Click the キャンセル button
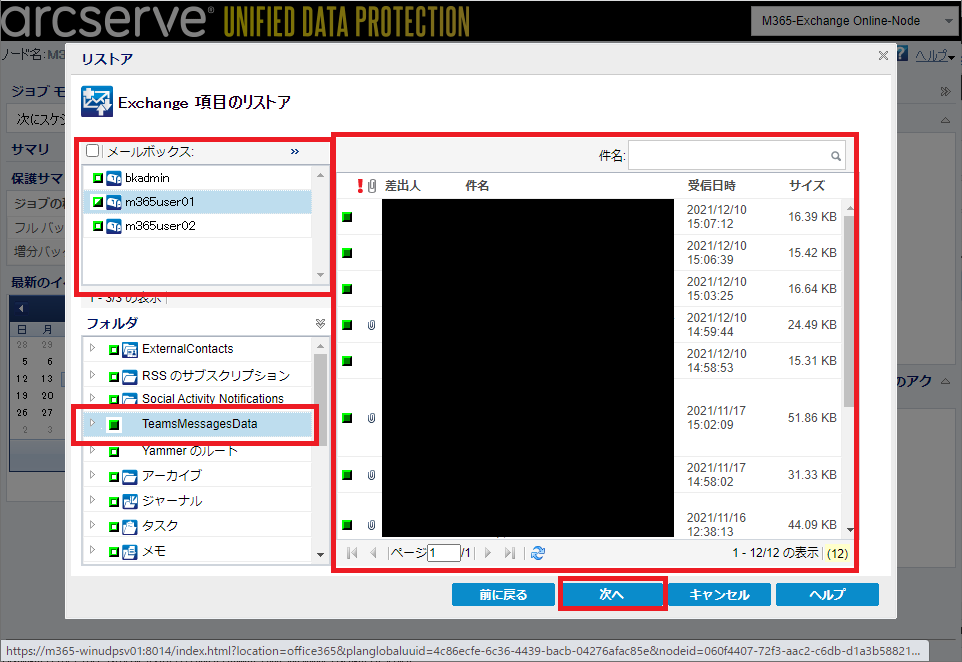 pos(719,595)
